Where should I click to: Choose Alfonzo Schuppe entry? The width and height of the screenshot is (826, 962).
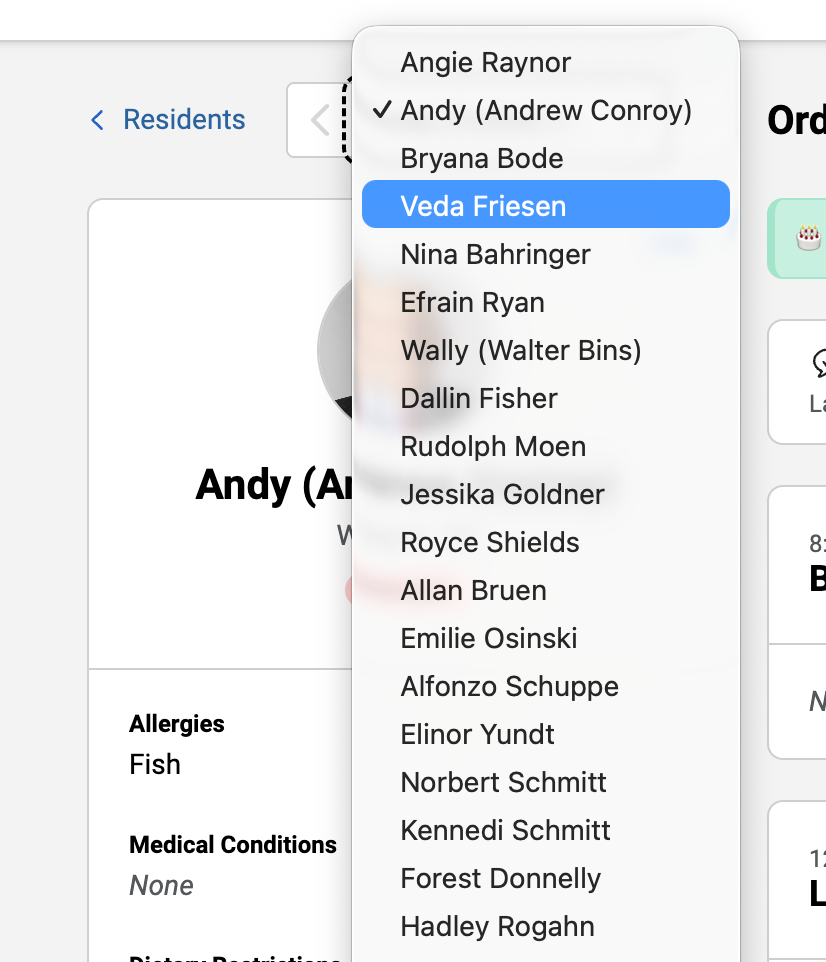pos(509,686)
